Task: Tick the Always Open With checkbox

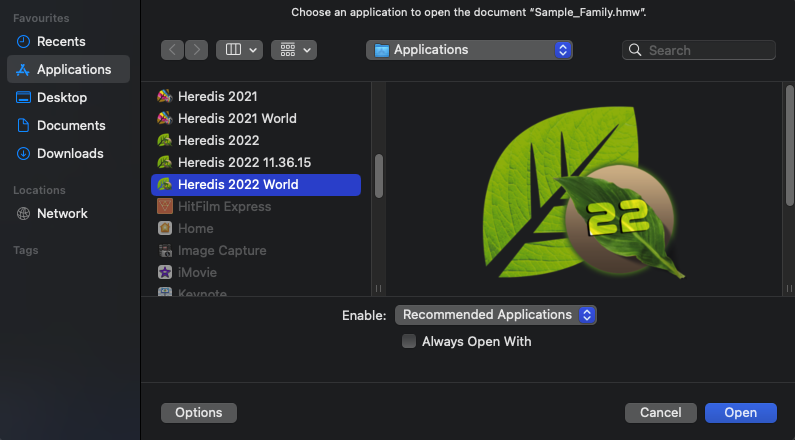Action: coord(409,341)
